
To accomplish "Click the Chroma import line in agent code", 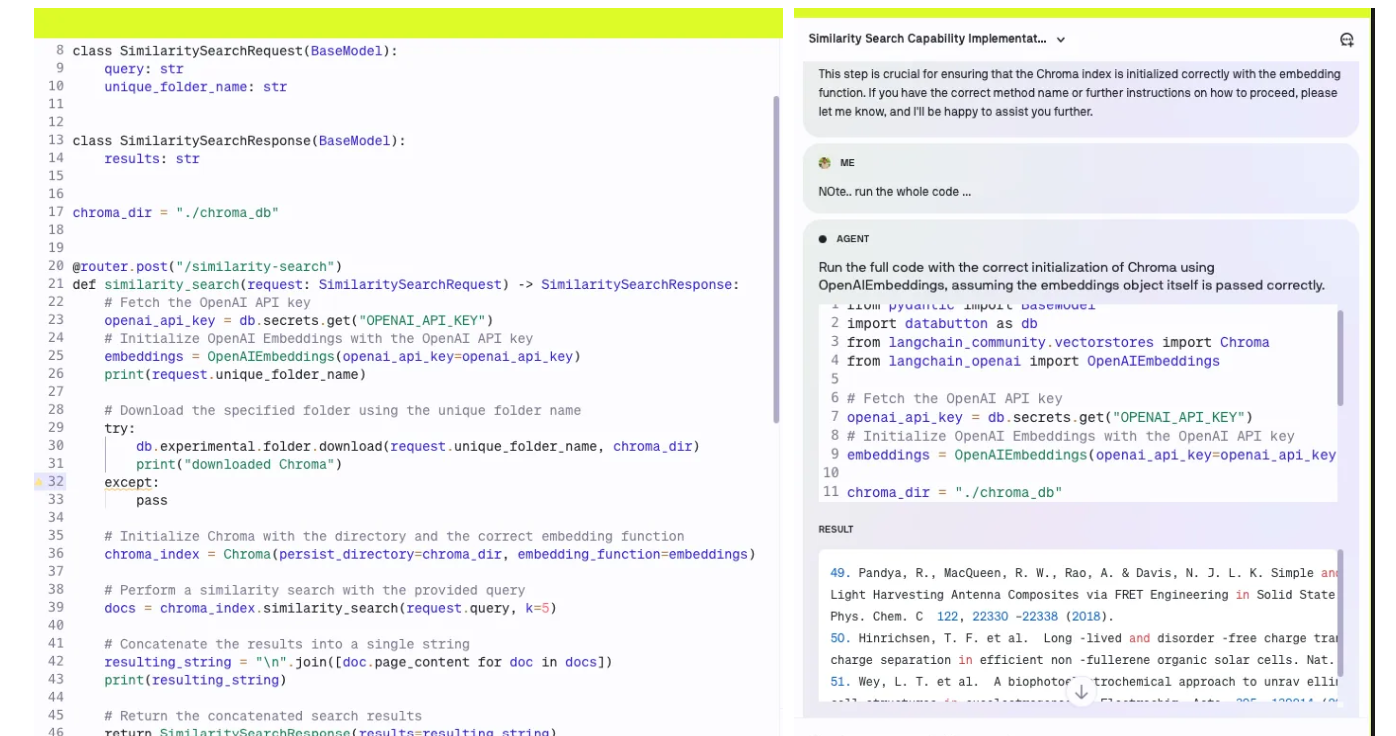I will [x=1057, y=342].
